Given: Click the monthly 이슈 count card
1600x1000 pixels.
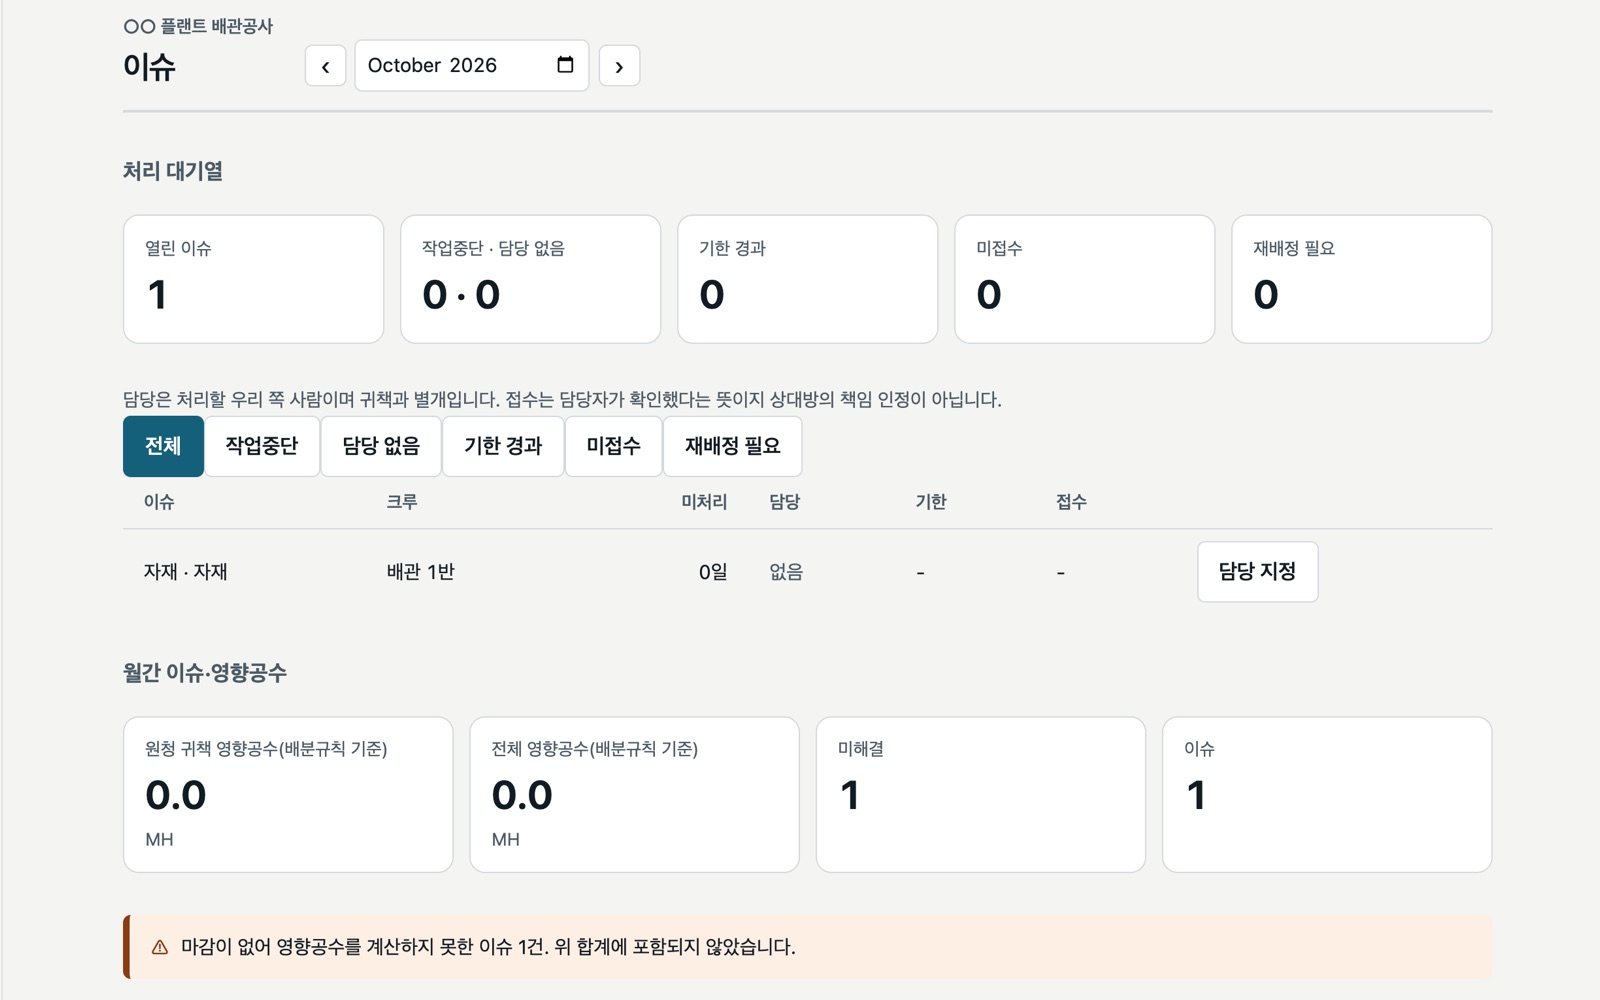Looking at the screenshot, I should 1327,795.
